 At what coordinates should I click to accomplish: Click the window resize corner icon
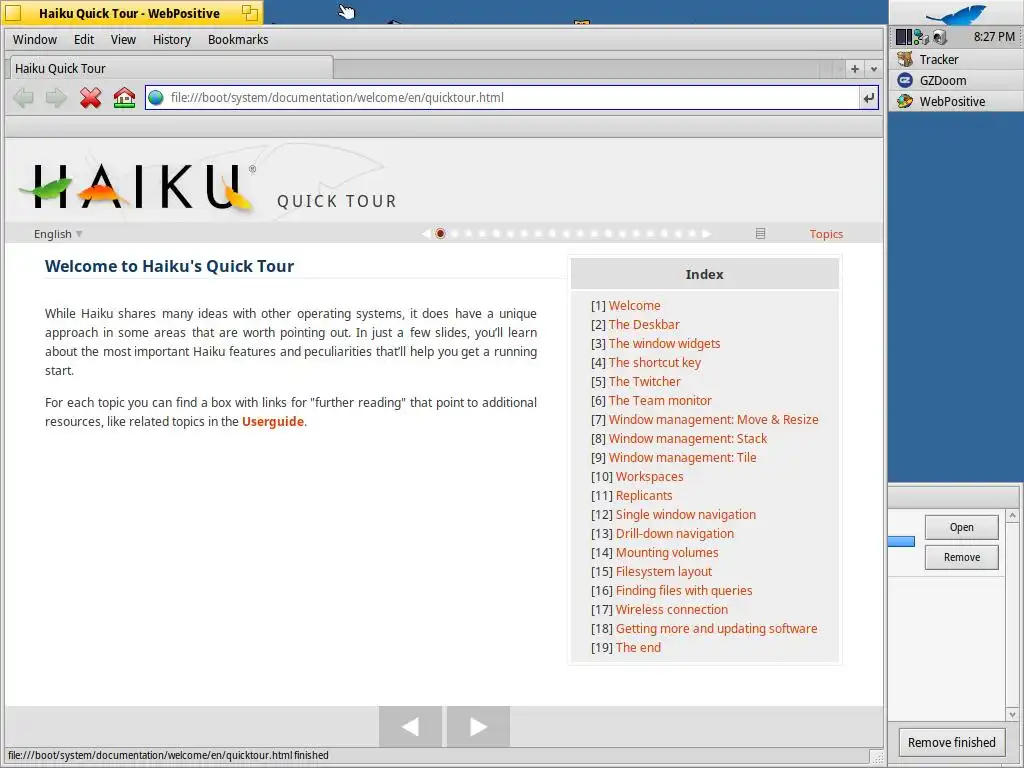877,757
